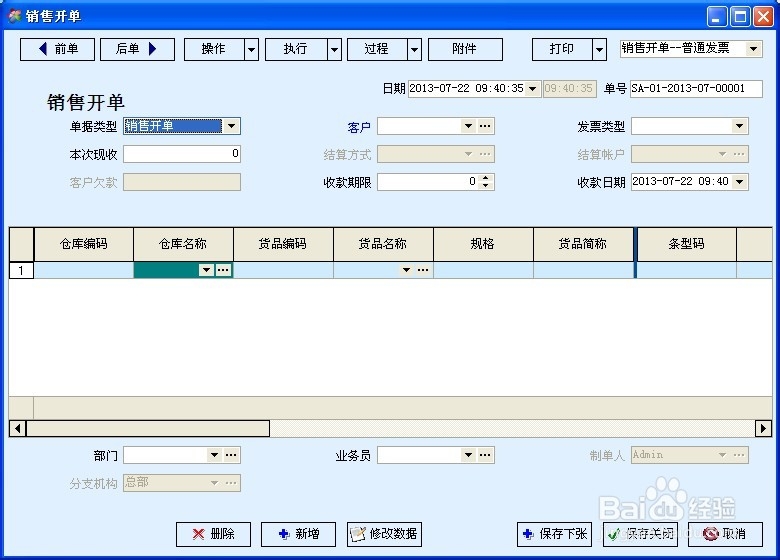Click the 条型码 column header
780x560 pixels.
pos(686,244)
